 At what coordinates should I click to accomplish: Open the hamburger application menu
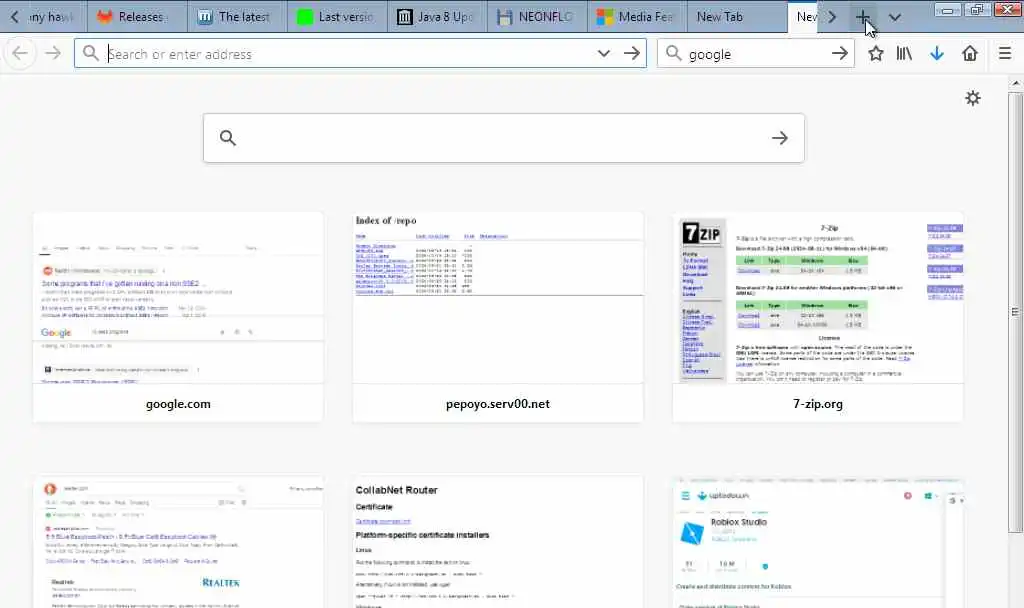(1005, 54)
